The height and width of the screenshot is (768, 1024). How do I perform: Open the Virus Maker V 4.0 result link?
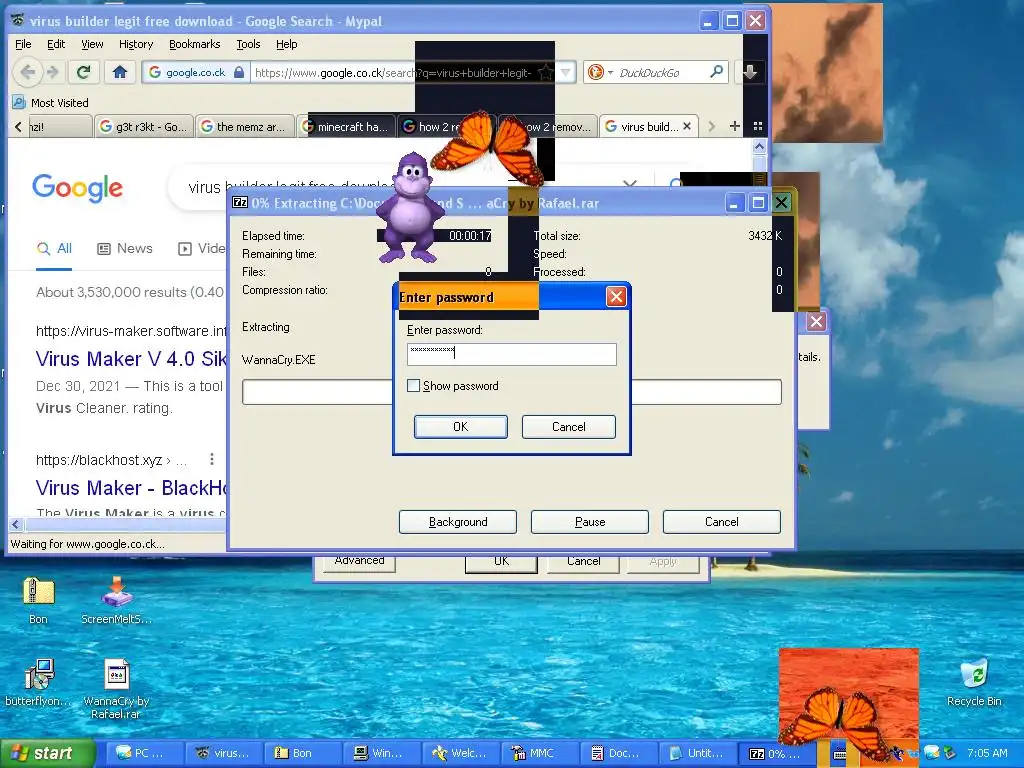point(131,359)
